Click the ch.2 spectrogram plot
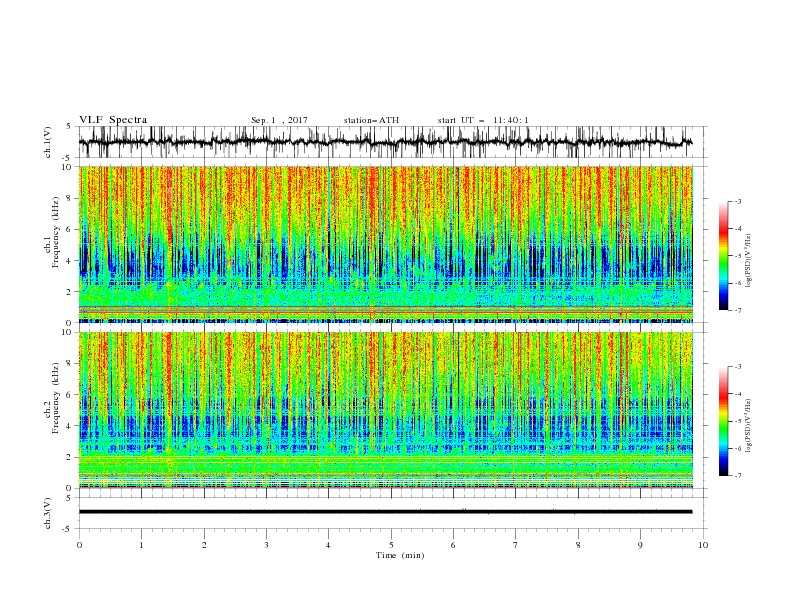The width and height of the screenshot is (792, 612). click(x=386, y=410)
